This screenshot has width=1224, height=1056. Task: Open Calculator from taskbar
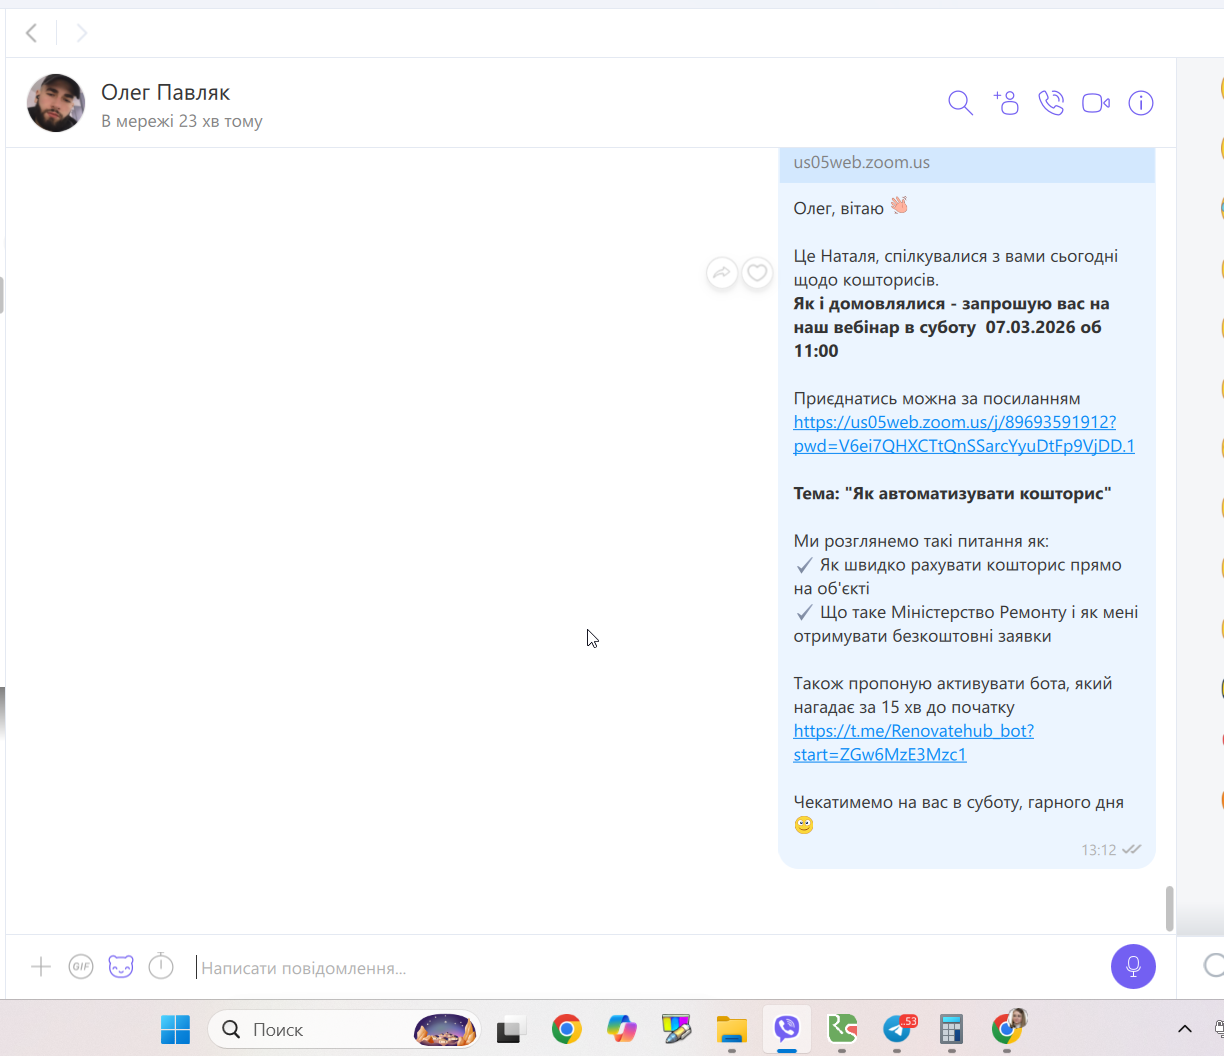point(952,1029)
